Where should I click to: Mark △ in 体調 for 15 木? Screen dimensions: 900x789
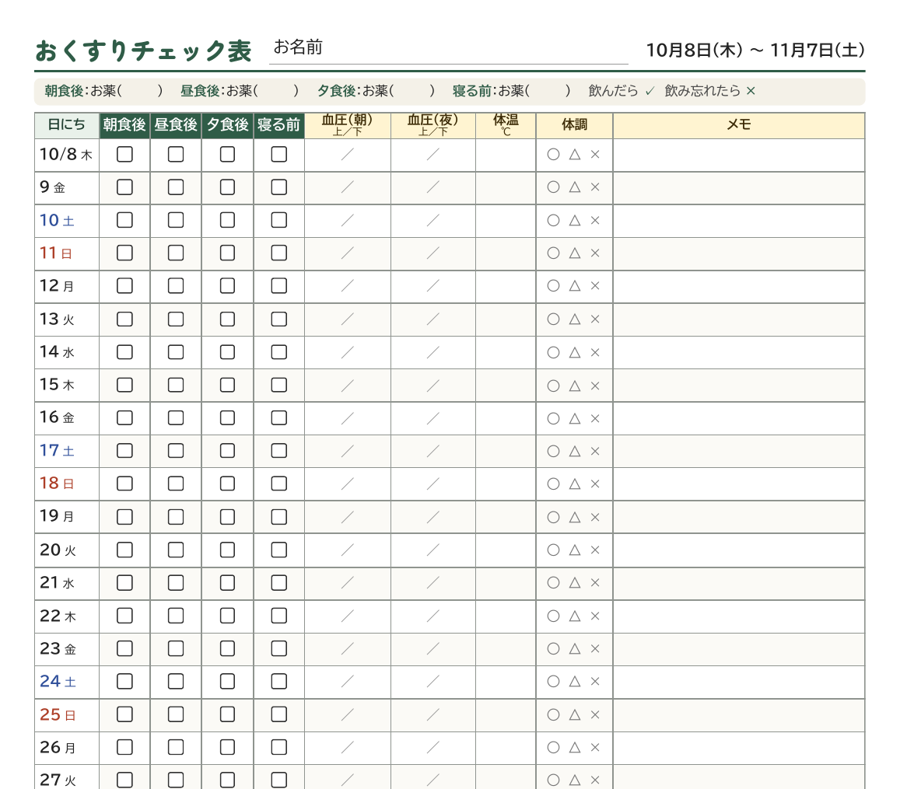575,386
